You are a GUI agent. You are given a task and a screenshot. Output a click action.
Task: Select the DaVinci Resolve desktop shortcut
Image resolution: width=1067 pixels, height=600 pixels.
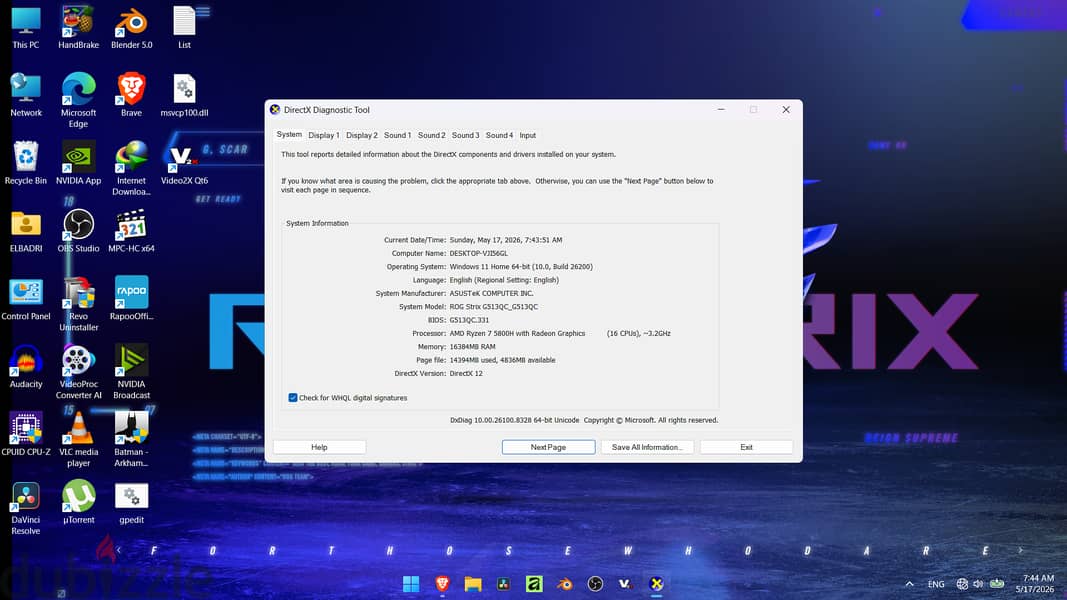26,507
